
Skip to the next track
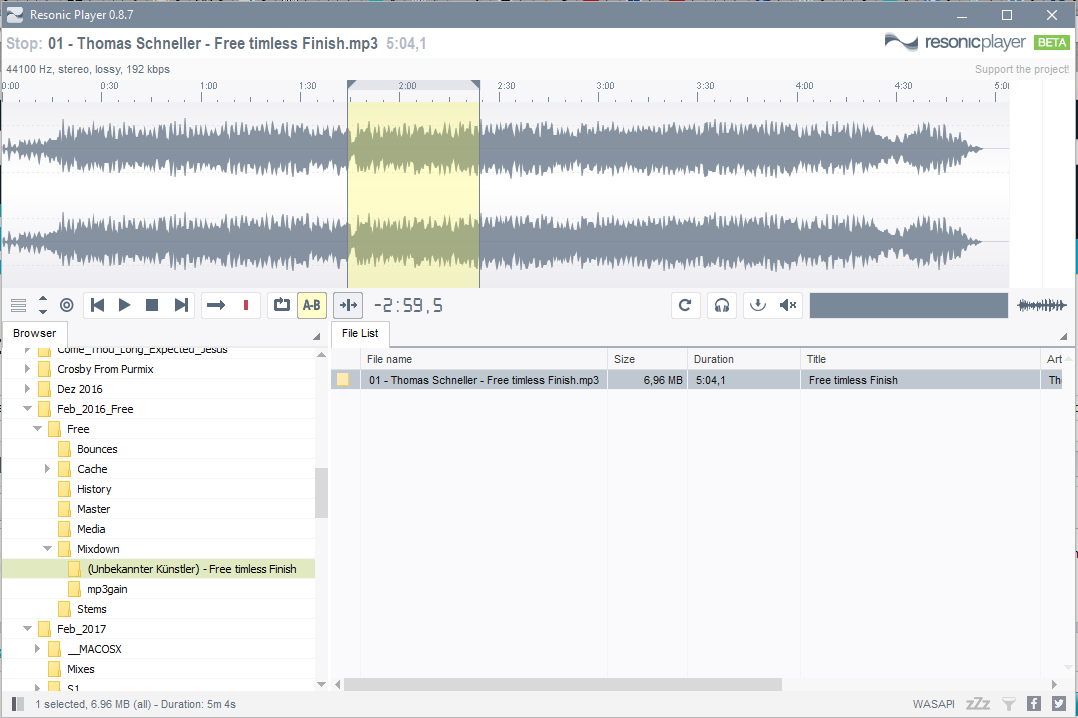181,305
